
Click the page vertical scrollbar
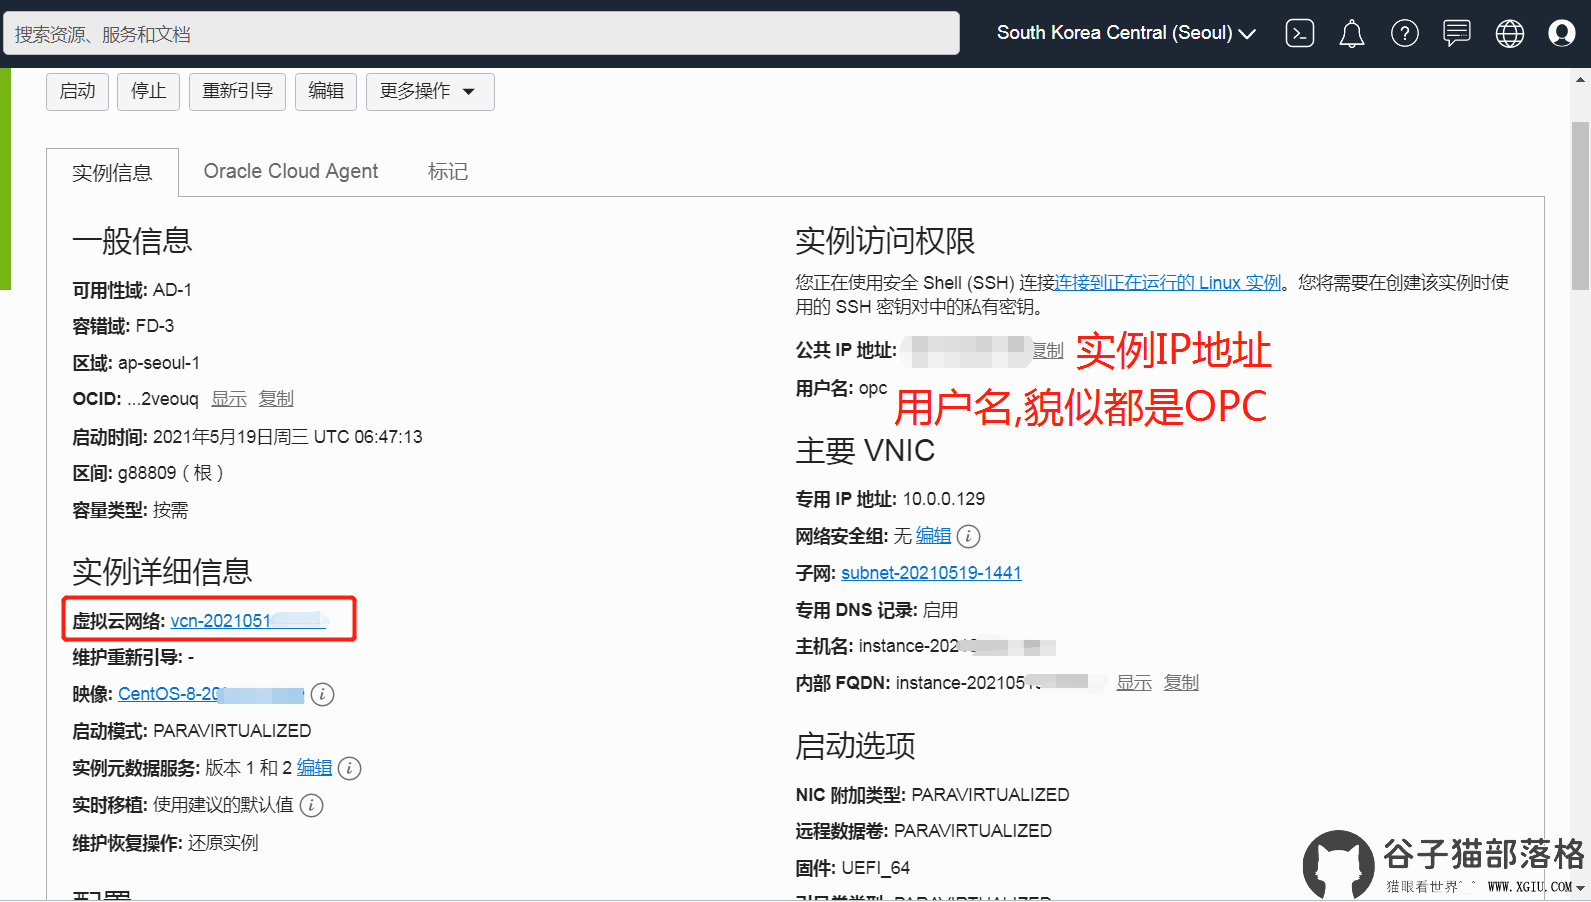1580,205
